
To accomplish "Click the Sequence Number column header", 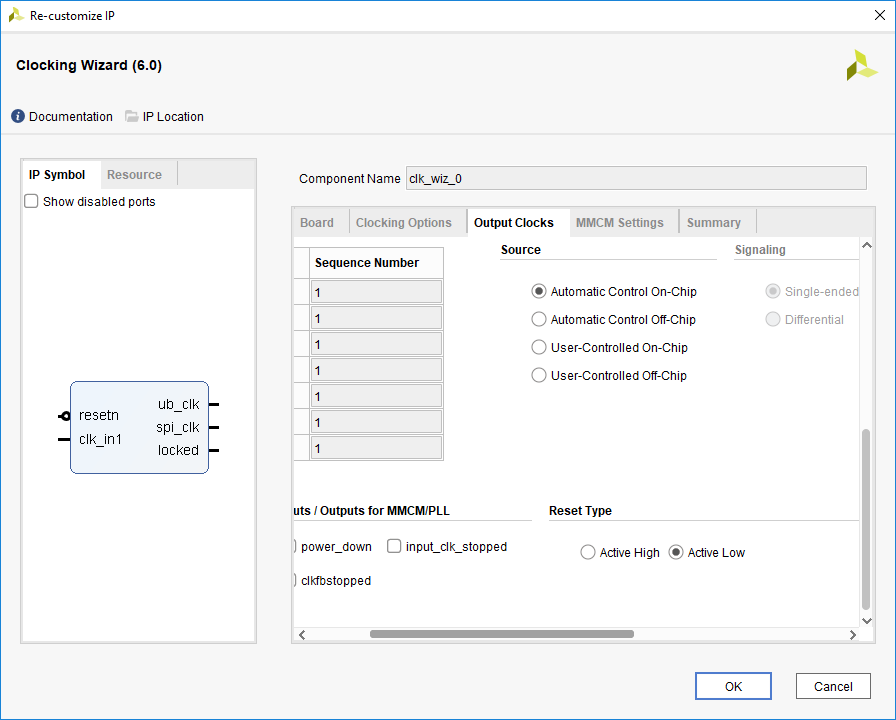I will coord(377,263).
